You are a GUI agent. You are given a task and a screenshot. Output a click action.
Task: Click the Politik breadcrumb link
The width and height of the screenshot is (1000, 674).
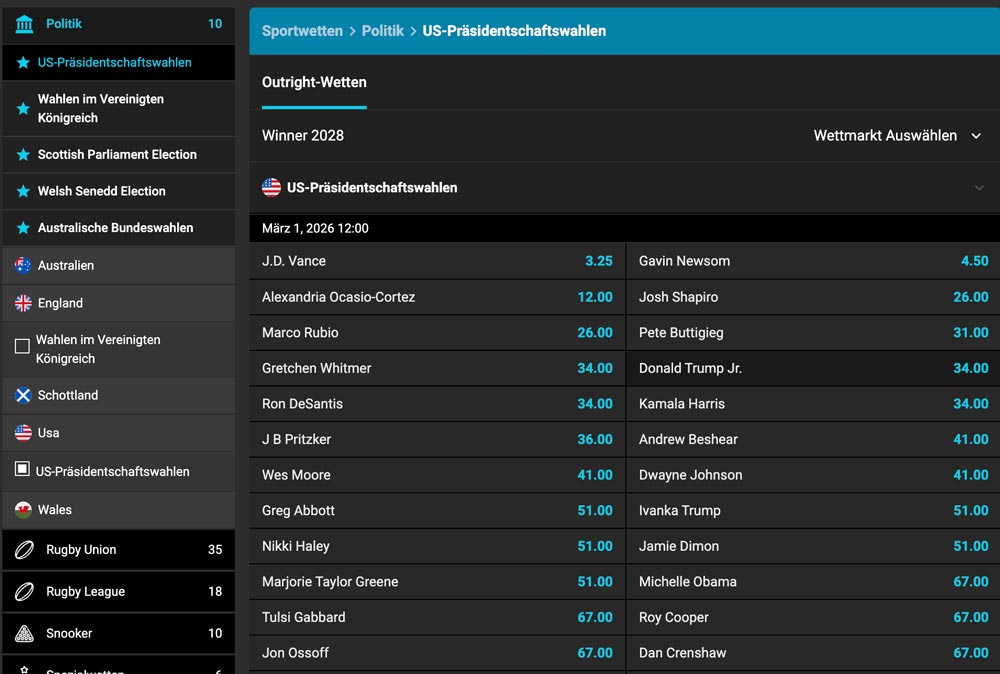[x=382, y=31]
